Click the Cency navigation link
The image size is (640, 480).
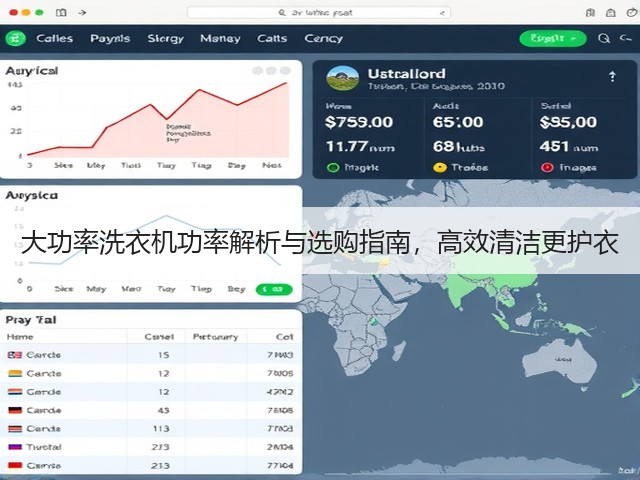pyautogui.click(x=323, y=38)
